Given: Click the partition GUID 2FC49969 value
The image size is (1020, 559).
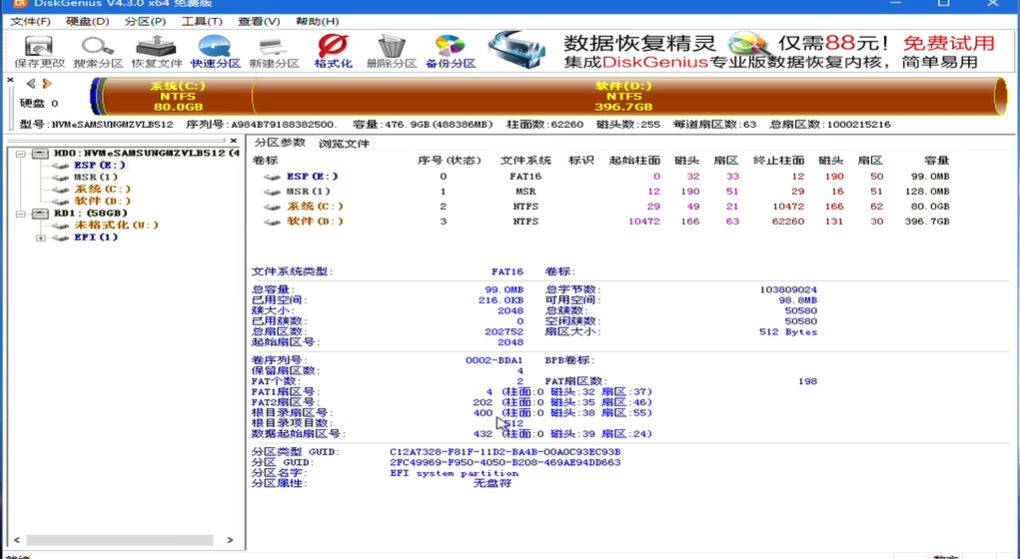Looking at the screenshot, I should pyautogui.click(x=505, y=463).
